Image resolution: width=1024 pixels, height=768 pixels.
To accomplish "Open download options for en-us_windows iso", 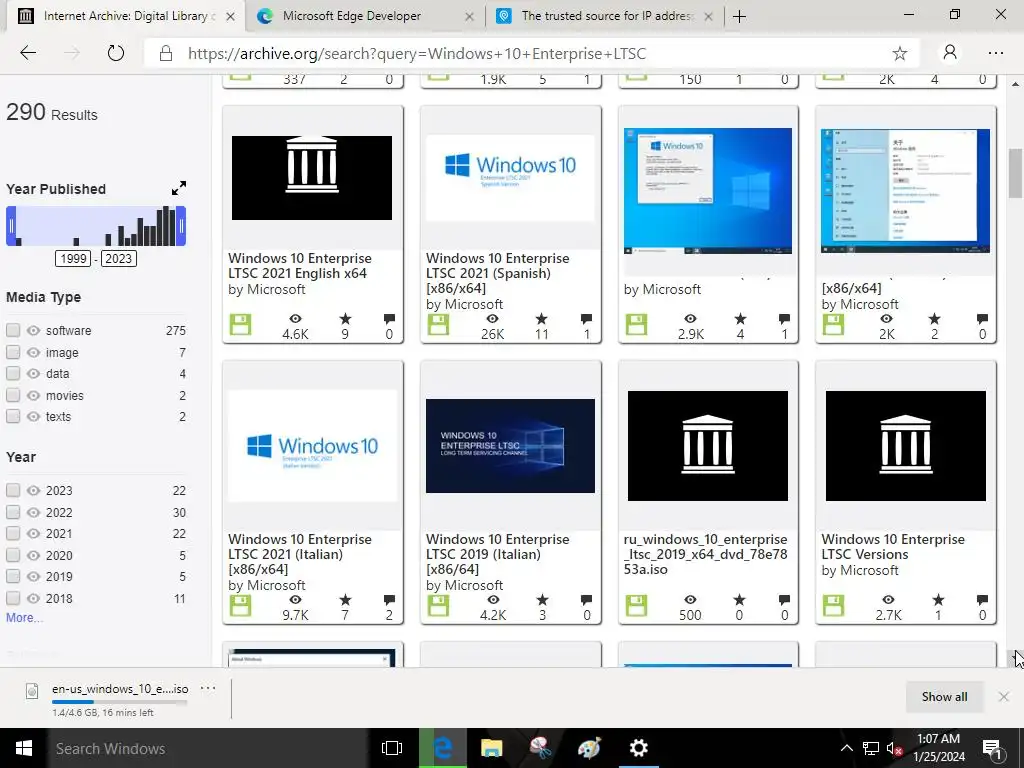I will point(208,688).
